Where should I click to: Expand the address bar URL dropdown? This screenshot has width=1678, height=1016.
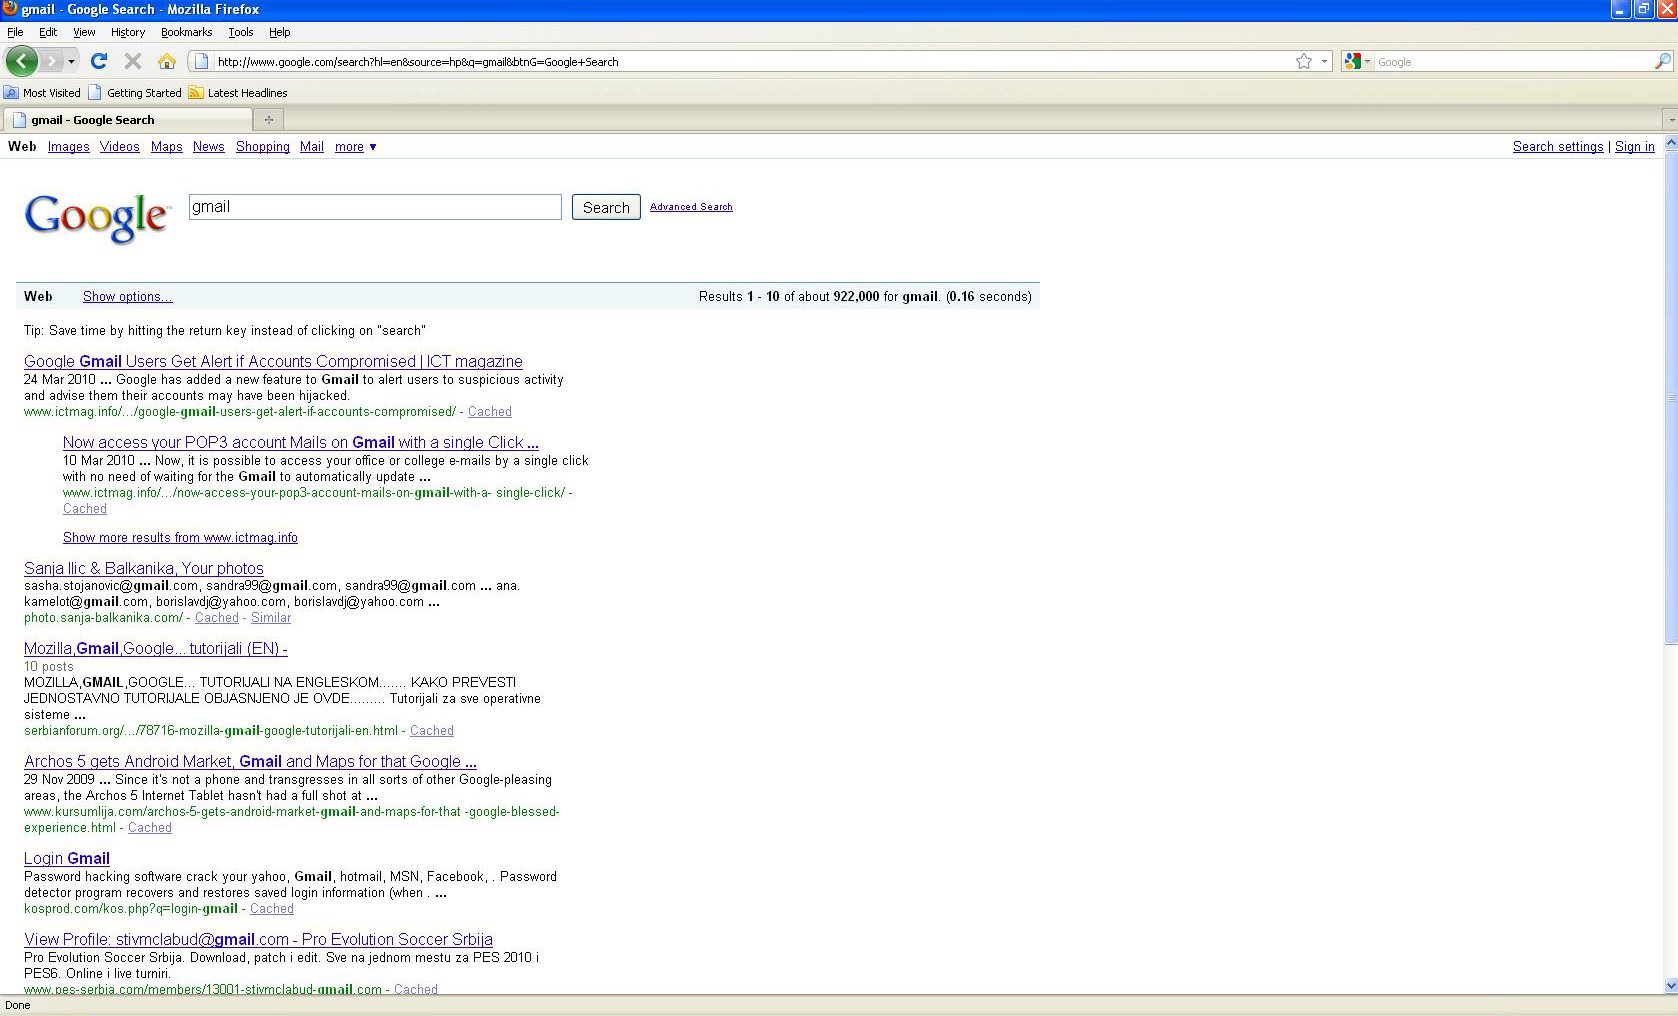point(1324,61)
